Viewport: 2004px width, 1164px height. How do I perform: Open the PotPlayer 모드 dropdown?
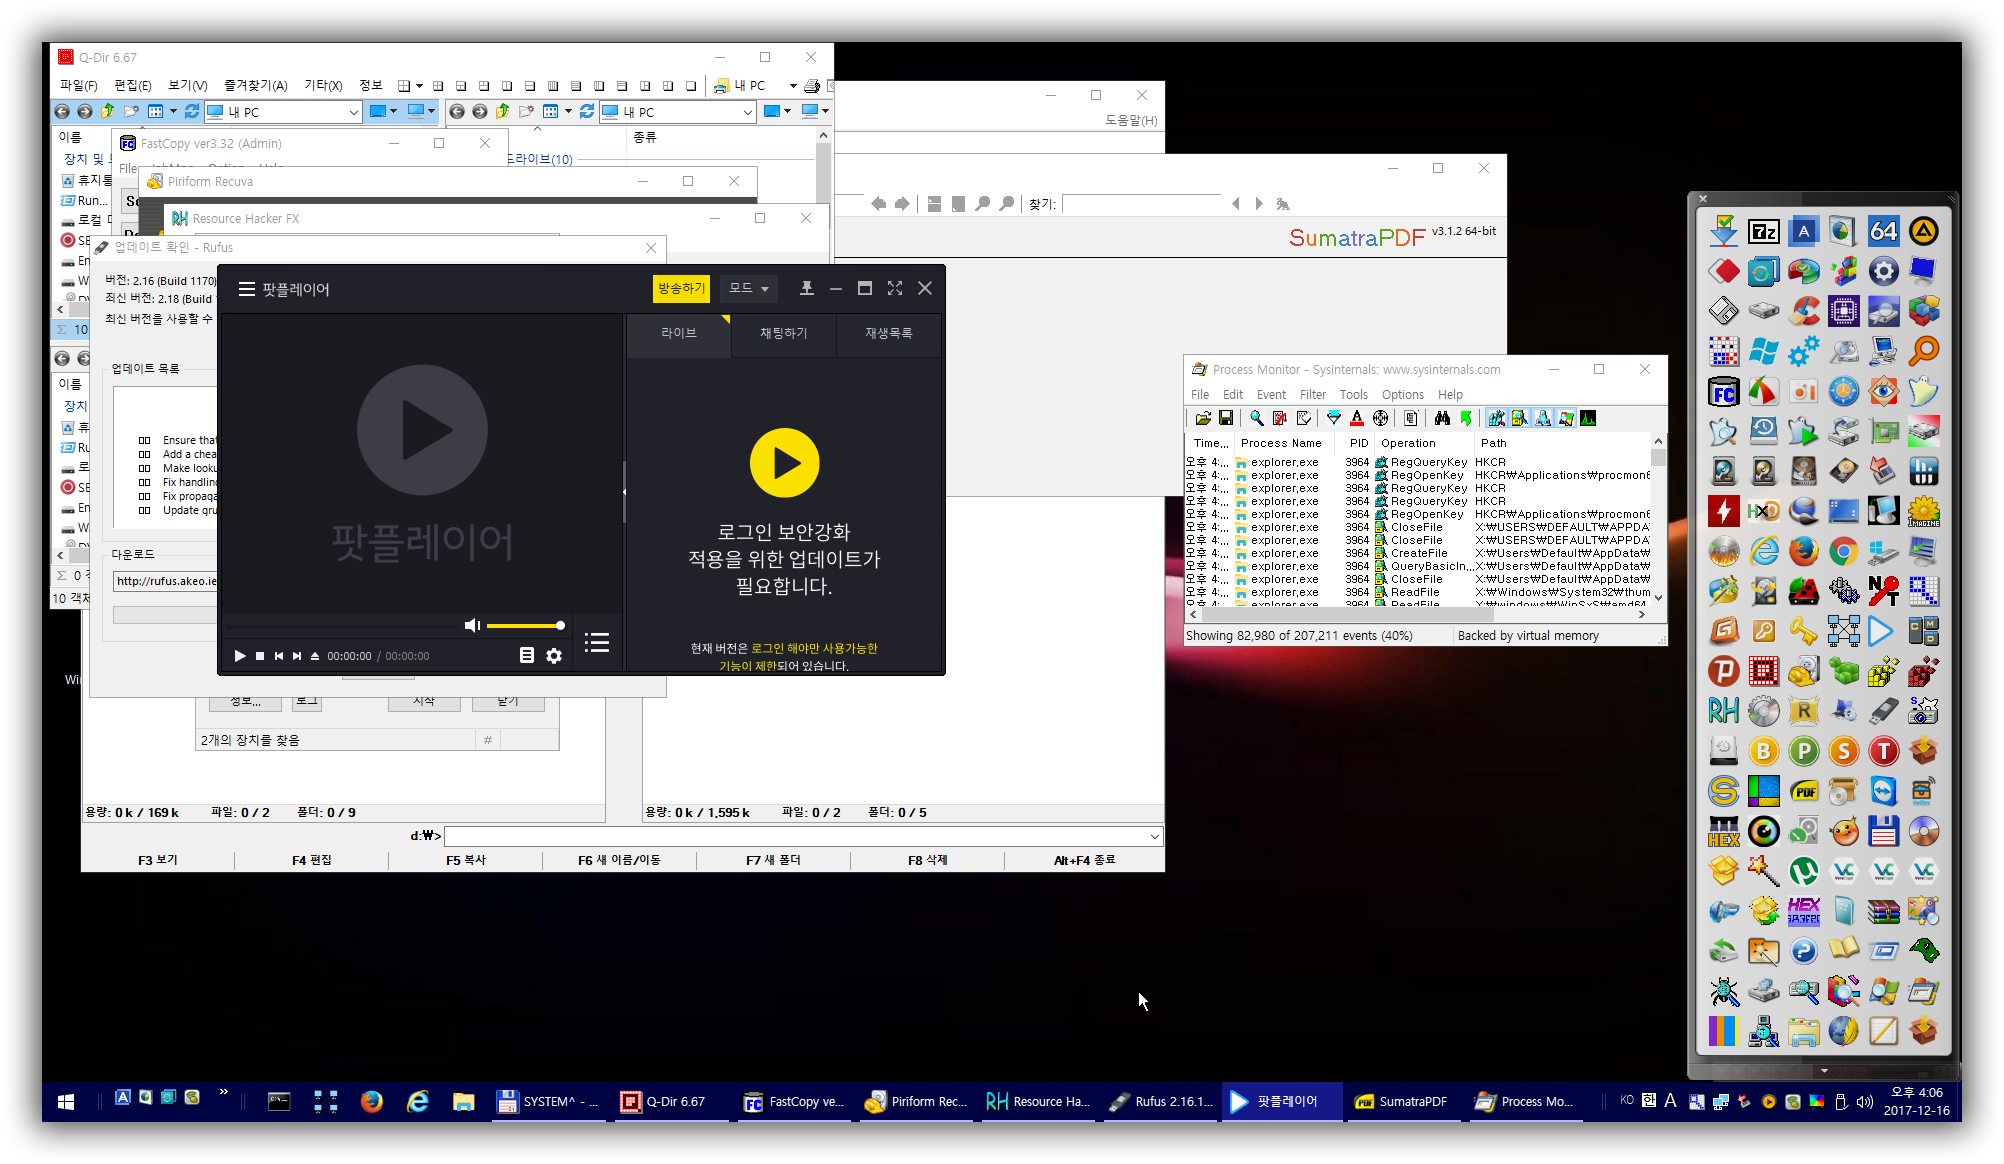click(x=749, y=288)
